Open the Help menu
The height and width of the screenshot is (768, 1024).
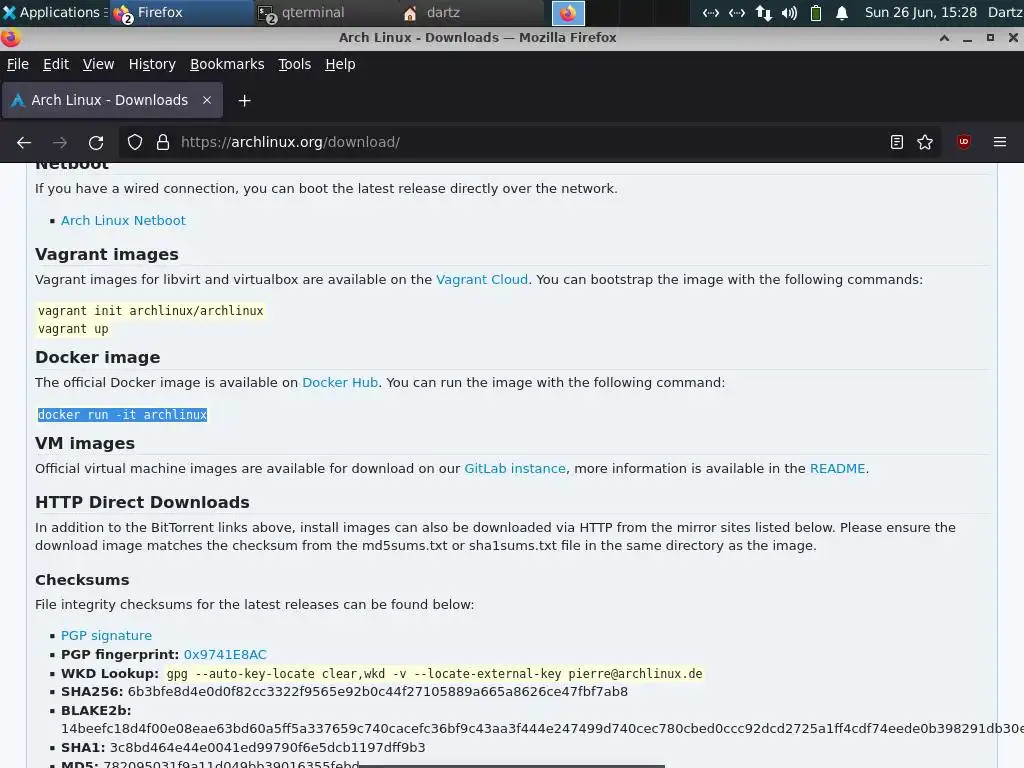pos(340,64)
